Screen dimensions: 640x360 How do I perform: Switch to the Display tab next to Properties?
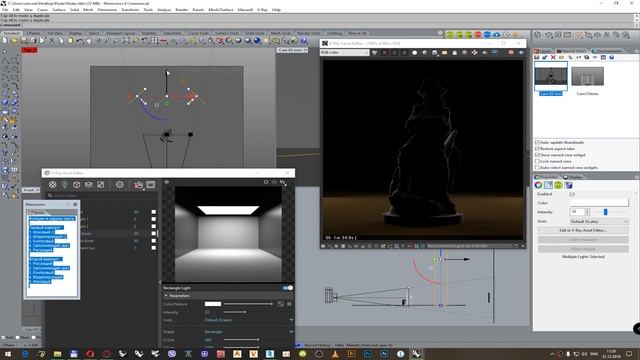(573, 177)
